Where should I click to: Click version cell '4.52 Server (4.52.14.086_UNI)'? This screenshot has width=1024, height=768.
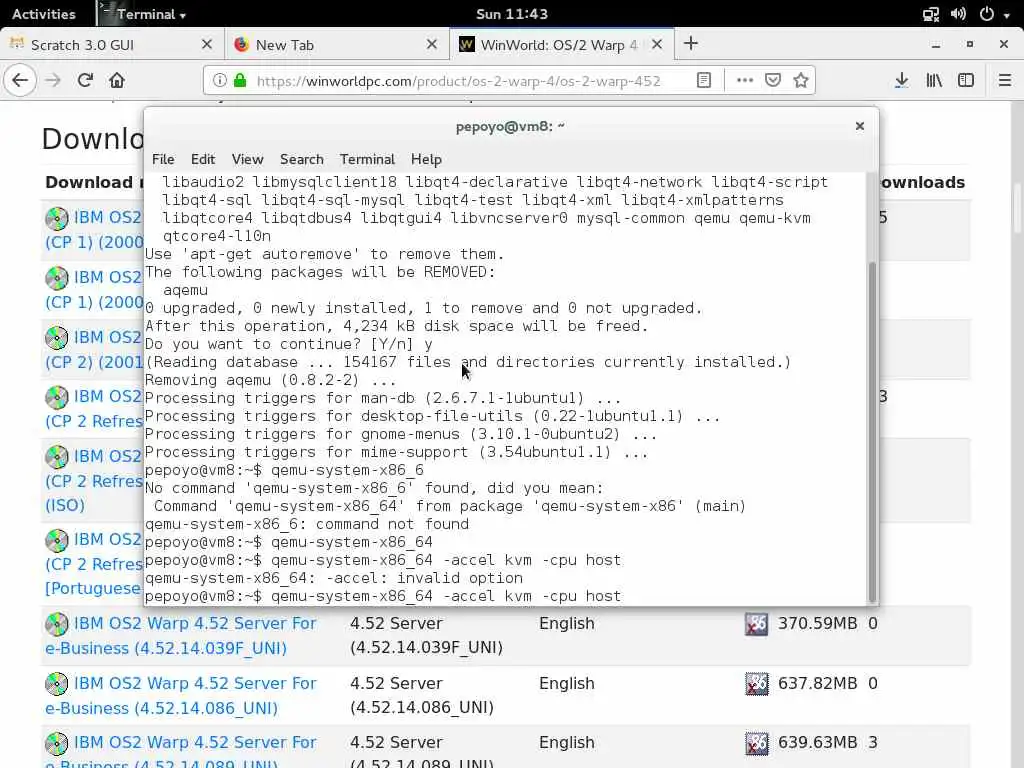pos(422,696)
